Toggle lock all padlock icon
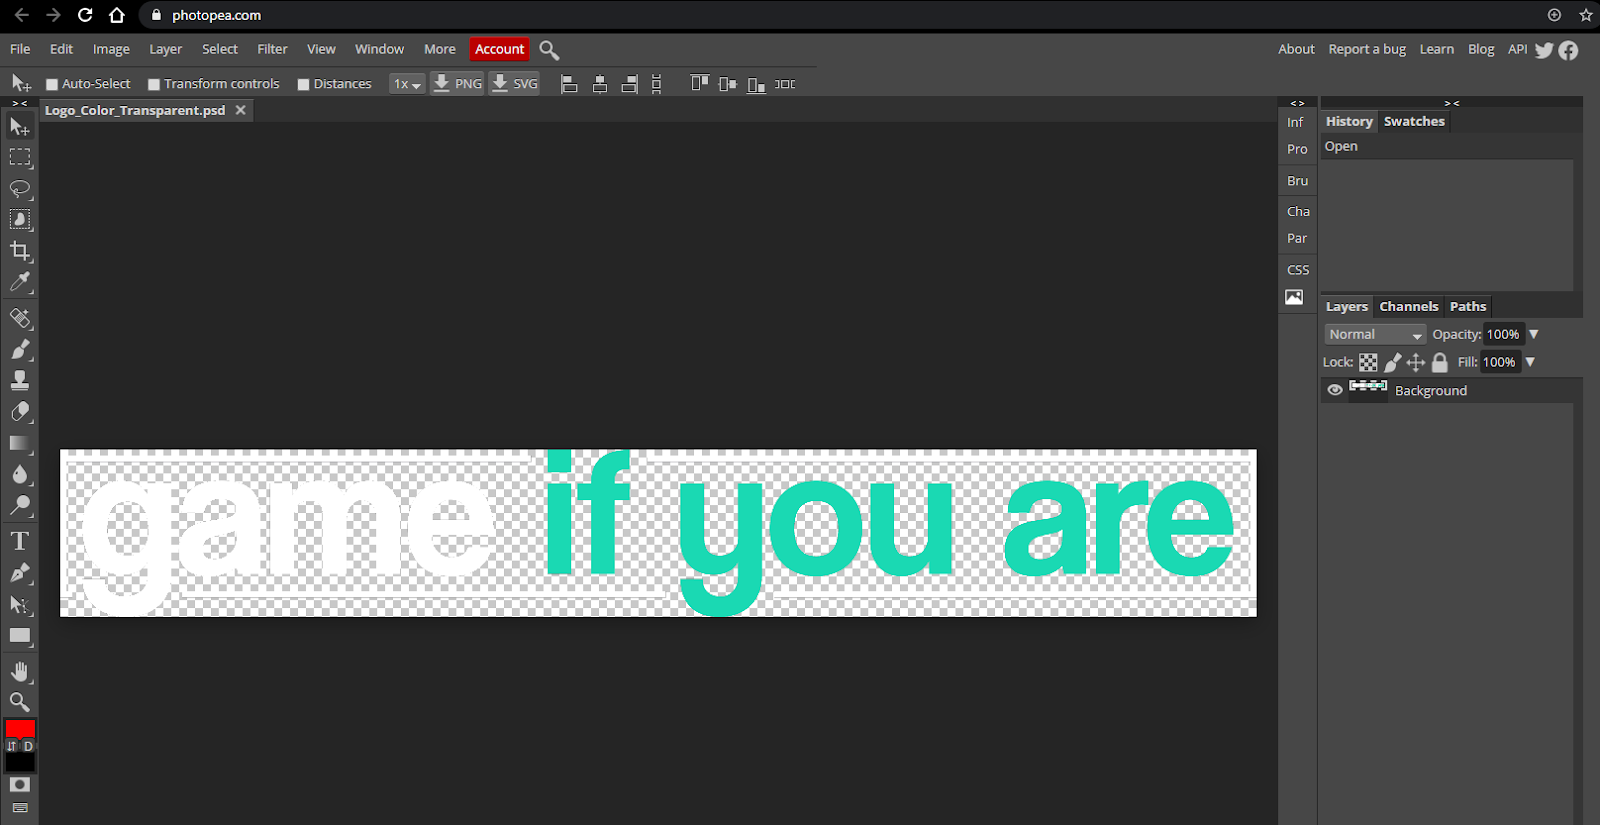This screenshot has width=1600, height=825. pos(1439,362)
